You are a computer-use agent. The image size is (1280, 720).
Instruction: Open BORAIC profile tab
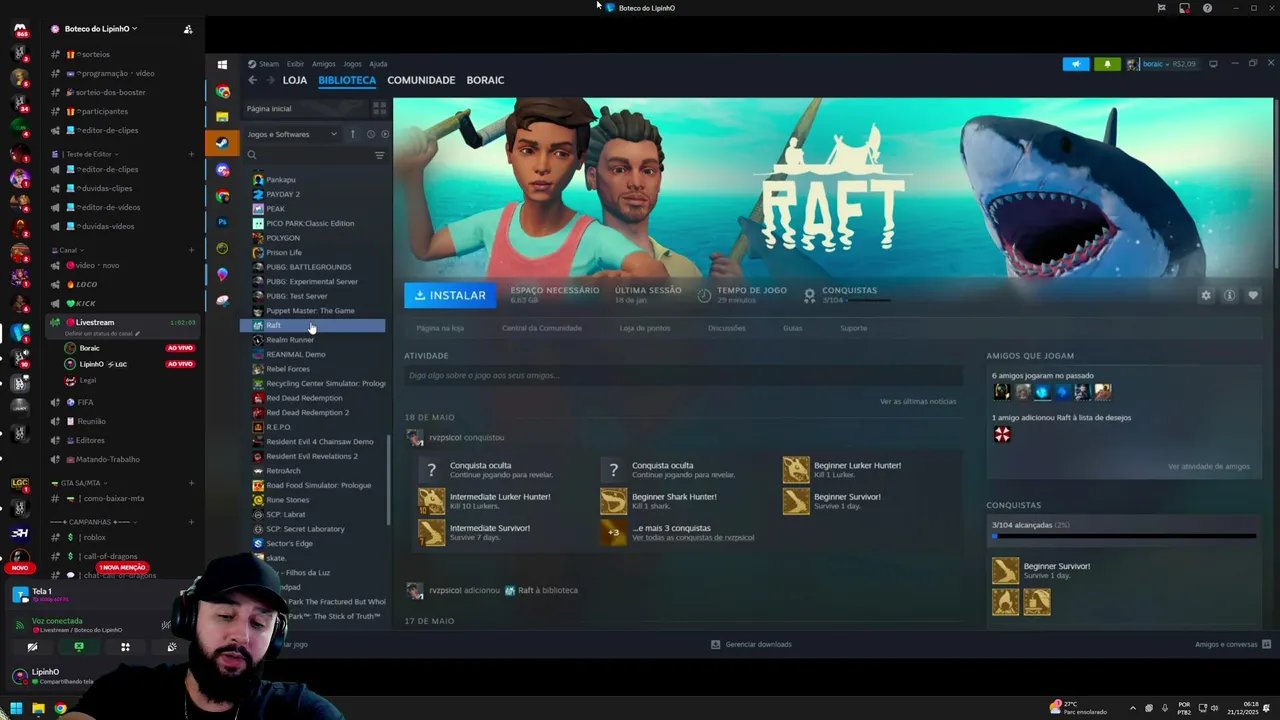click(485, 80)
